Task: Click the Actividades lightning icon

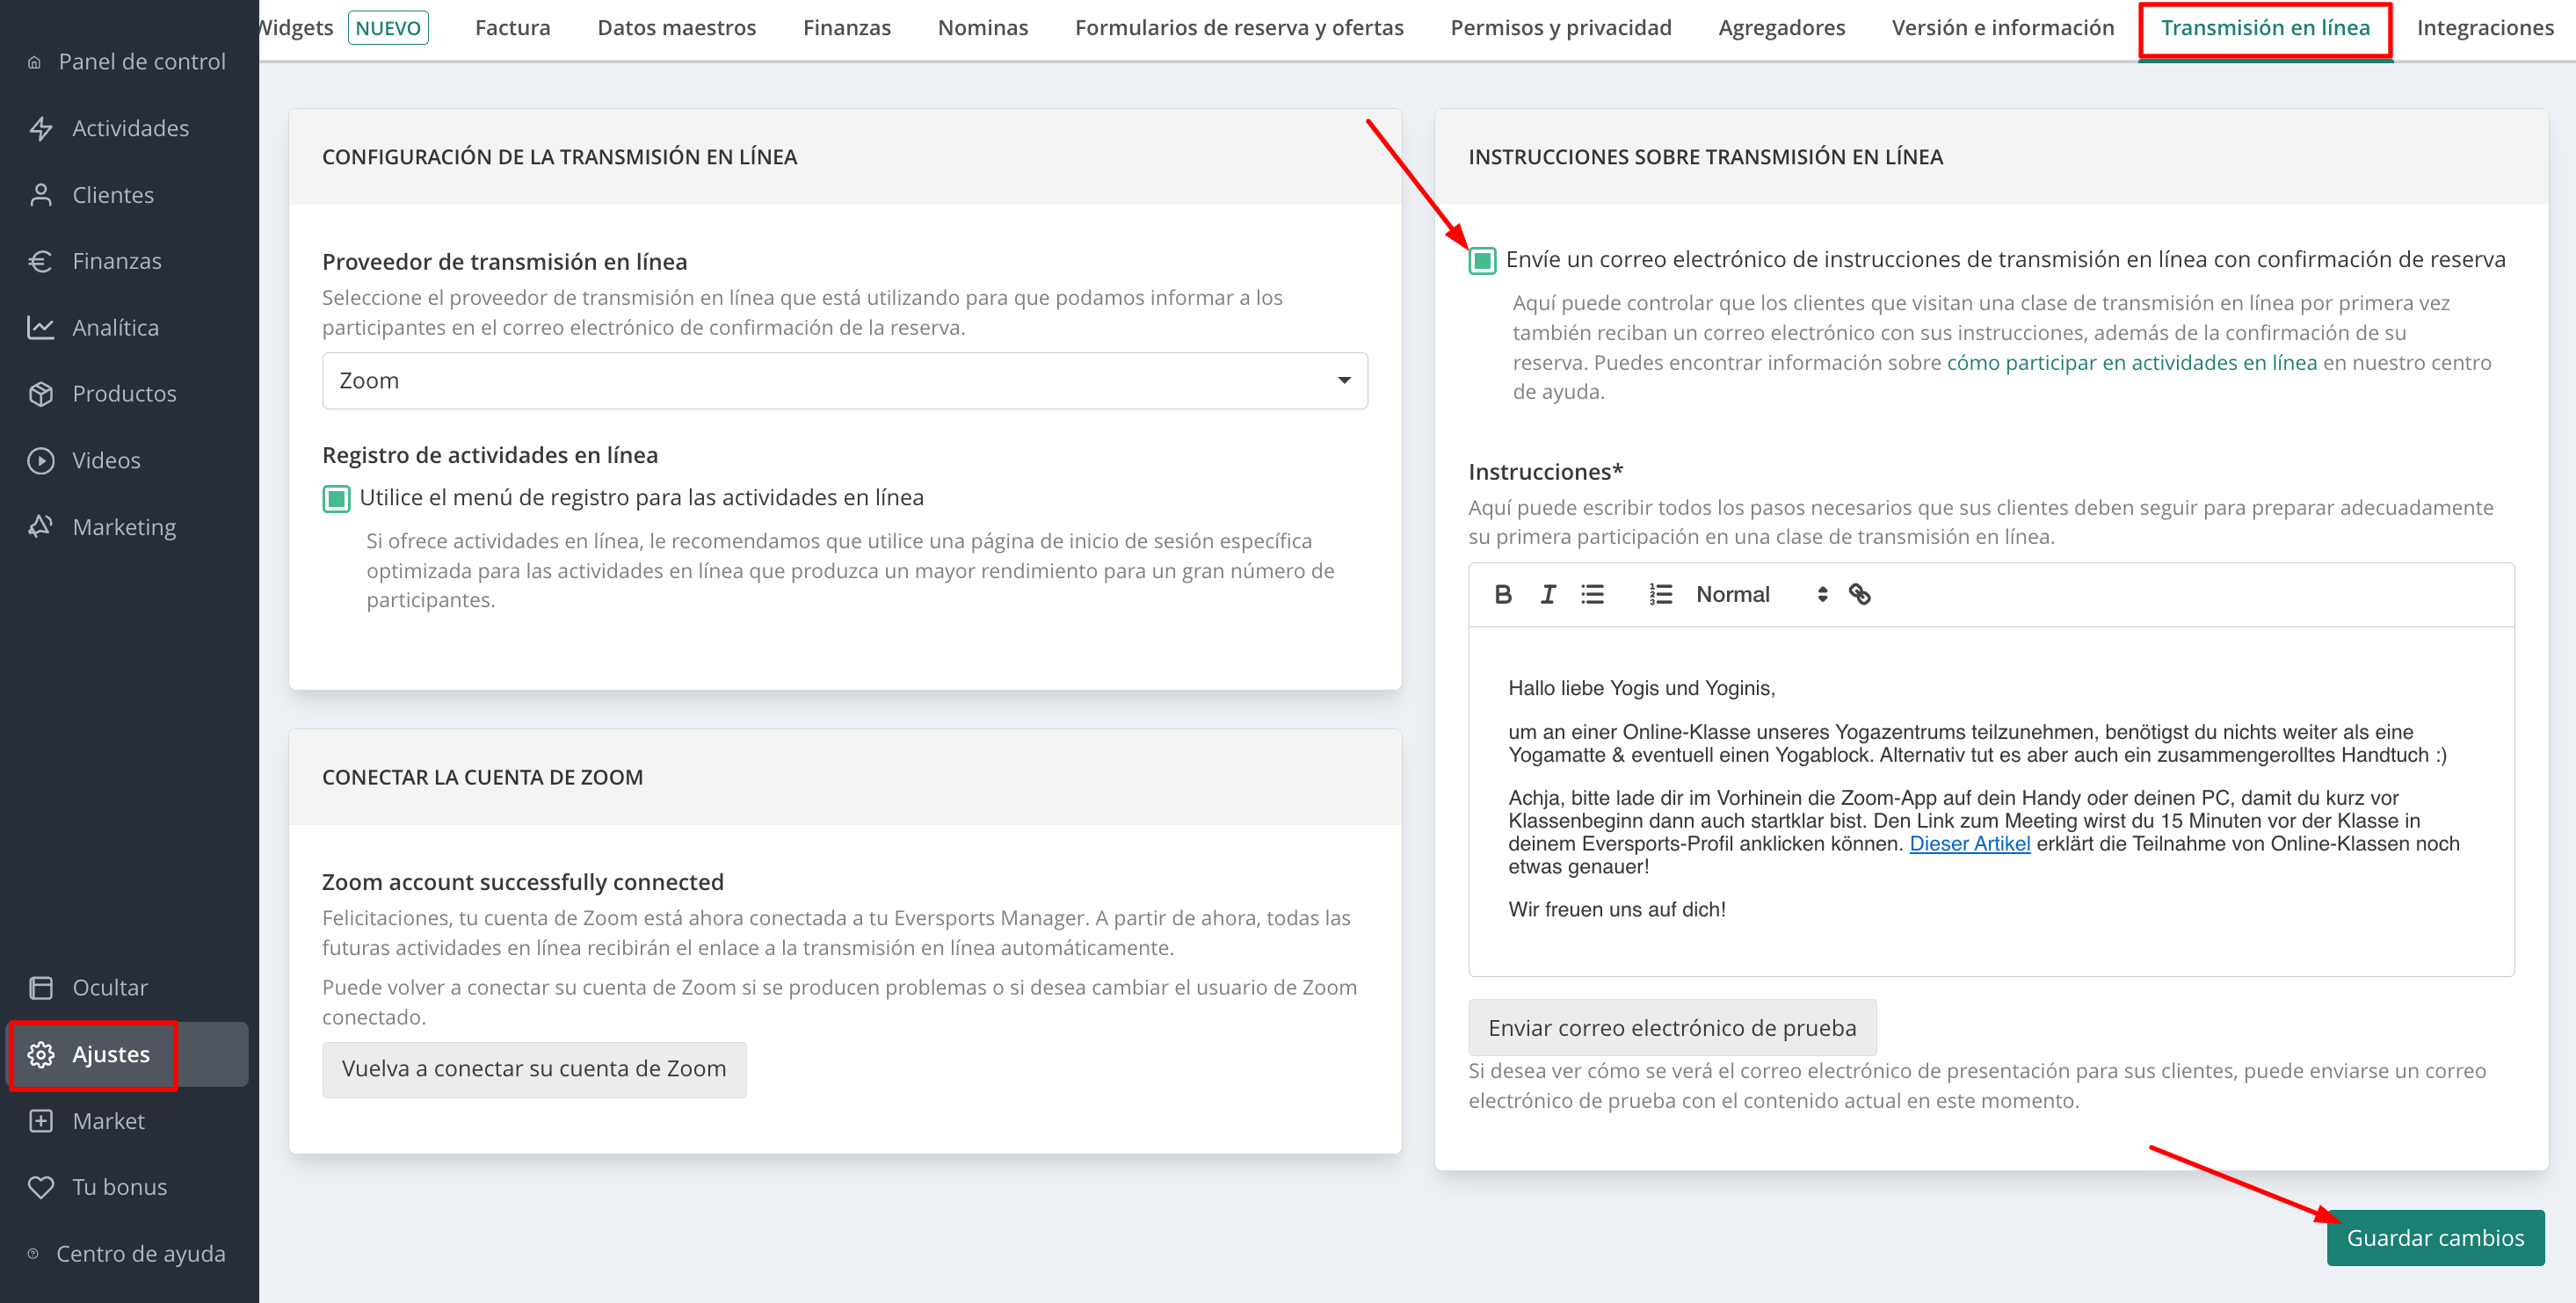Action: coord(41,128)
